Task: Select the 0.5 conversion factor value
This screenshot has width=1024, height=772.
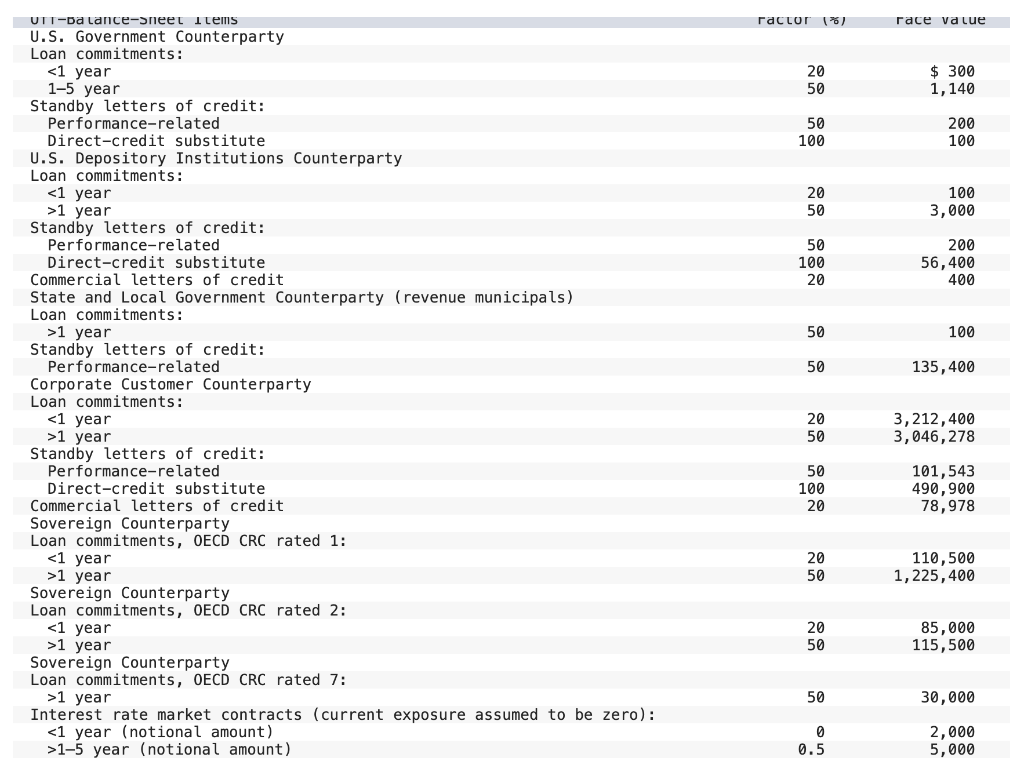Action: (x=811, y=750)
